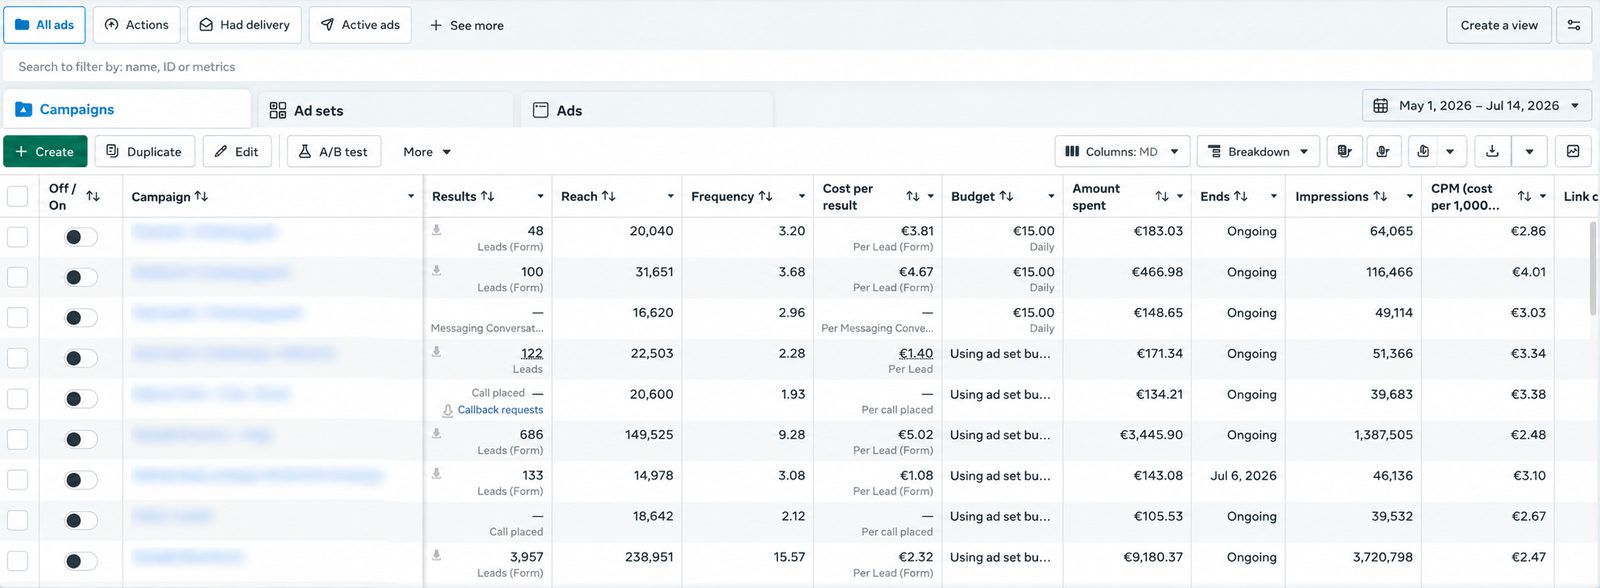The height and width of the screenshot is (588, 1600).
Task: Switch to the Ads tab
Action: click(647, 111)
